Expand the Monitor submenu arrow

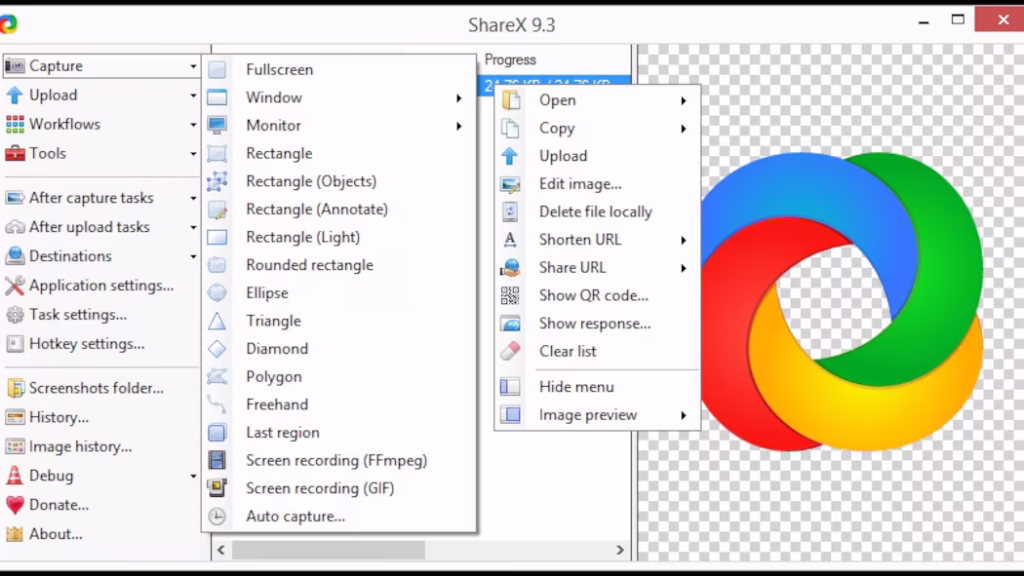(x=459, y=126)
